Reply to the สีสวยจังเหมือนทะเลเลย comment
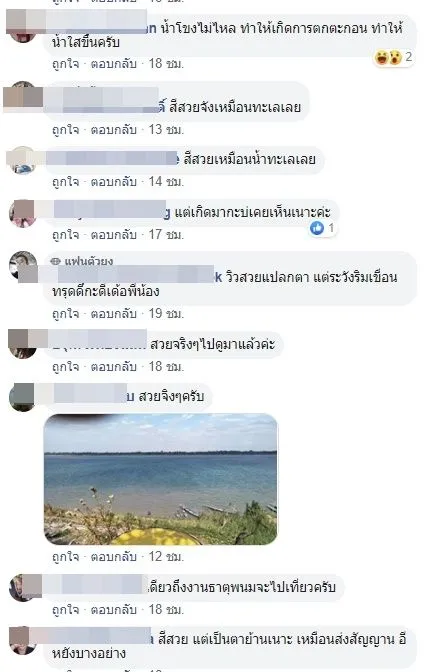Screen dimensions: 442x672 (x=114, y=129)
